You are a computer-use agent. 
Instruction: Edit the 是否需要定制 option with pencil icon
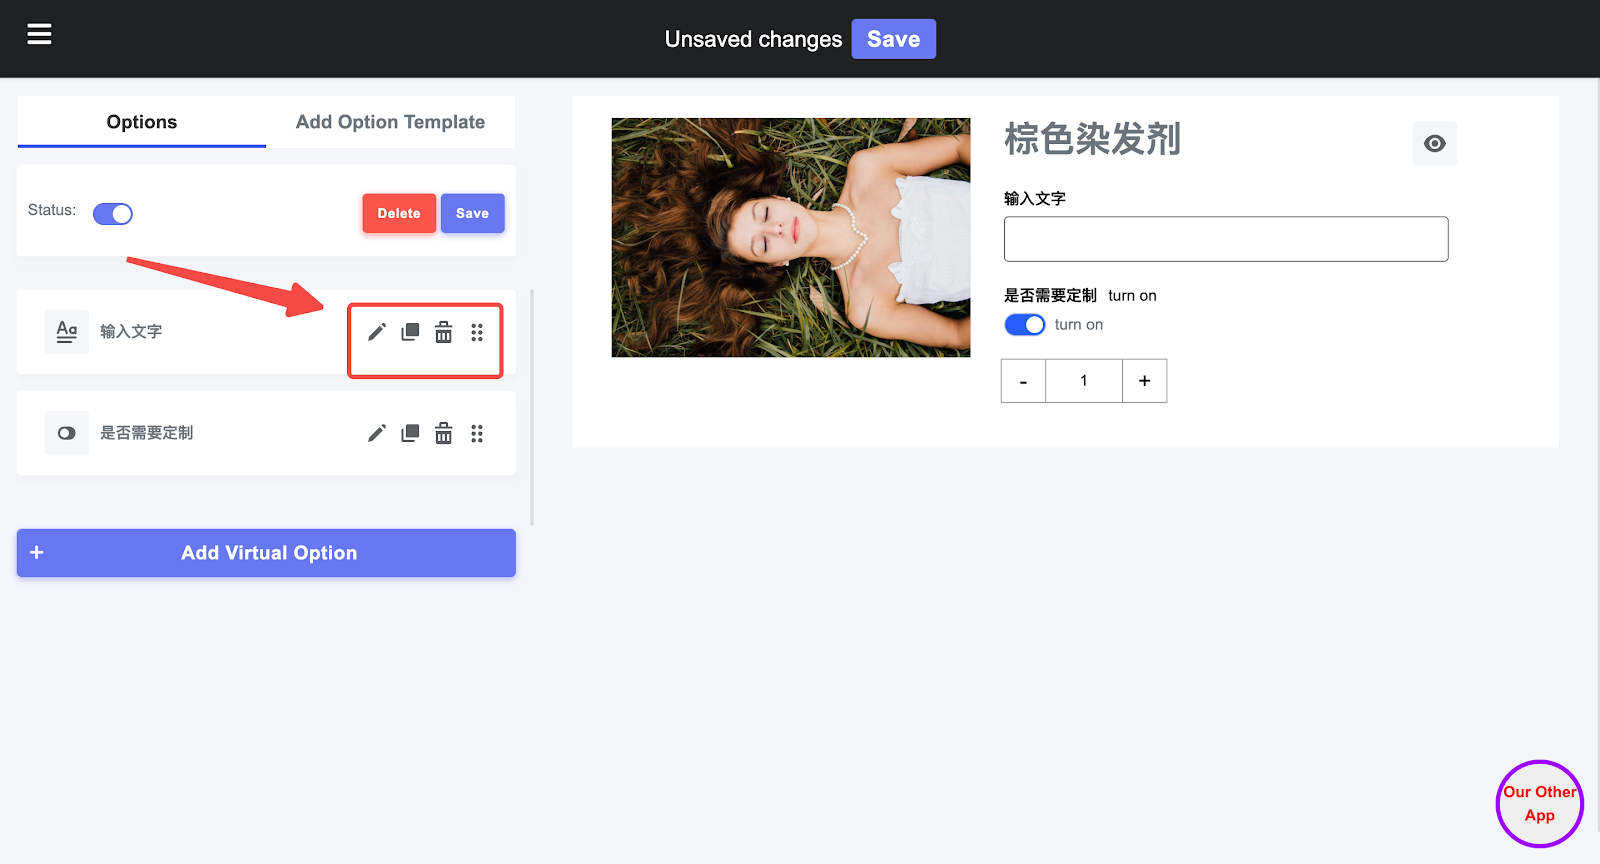376,433
